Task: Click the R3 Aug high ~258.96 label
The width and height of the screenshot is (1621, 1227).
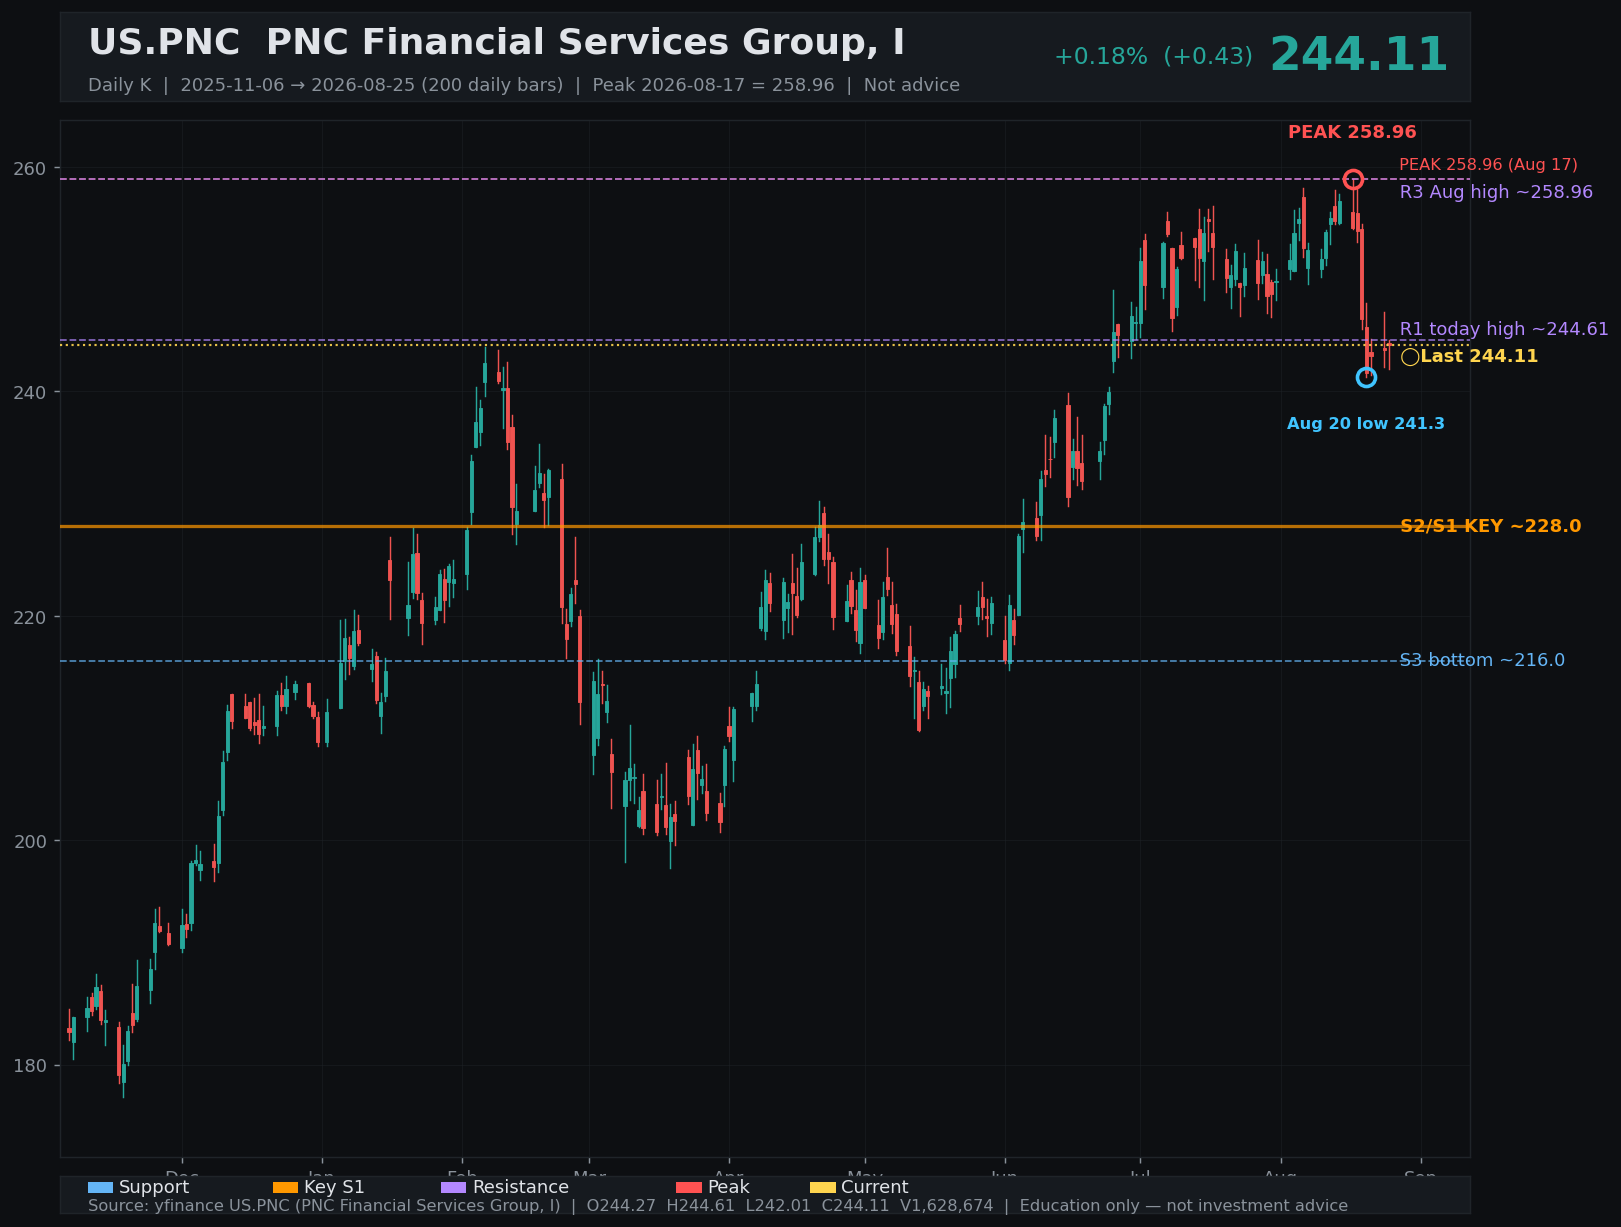Action: [1496, 192]
